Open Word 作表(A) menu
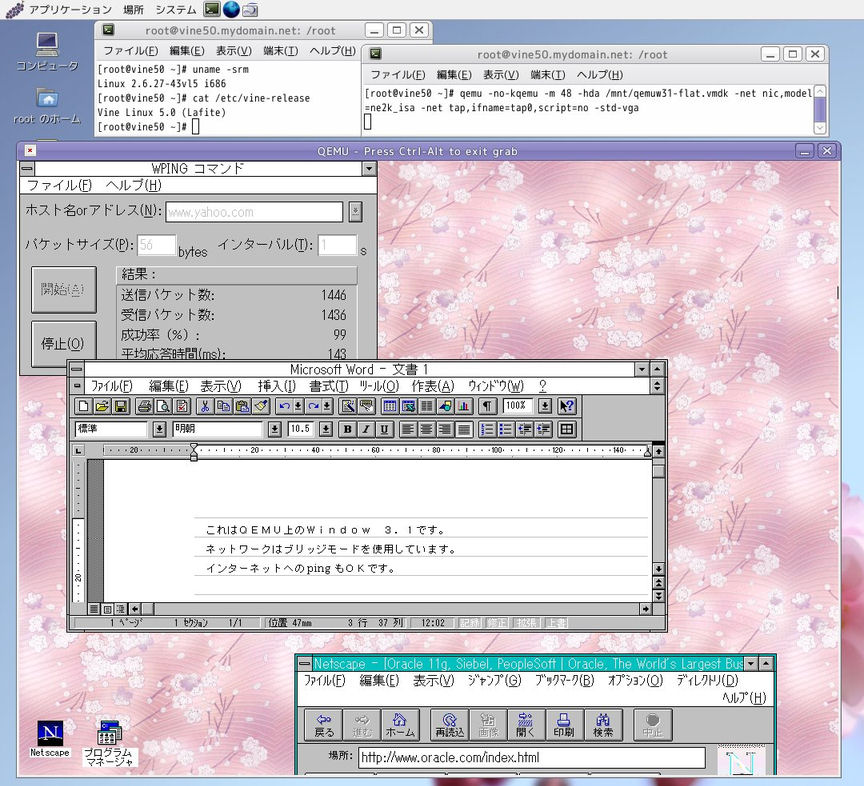864x786 pixels. click(433, 386)
